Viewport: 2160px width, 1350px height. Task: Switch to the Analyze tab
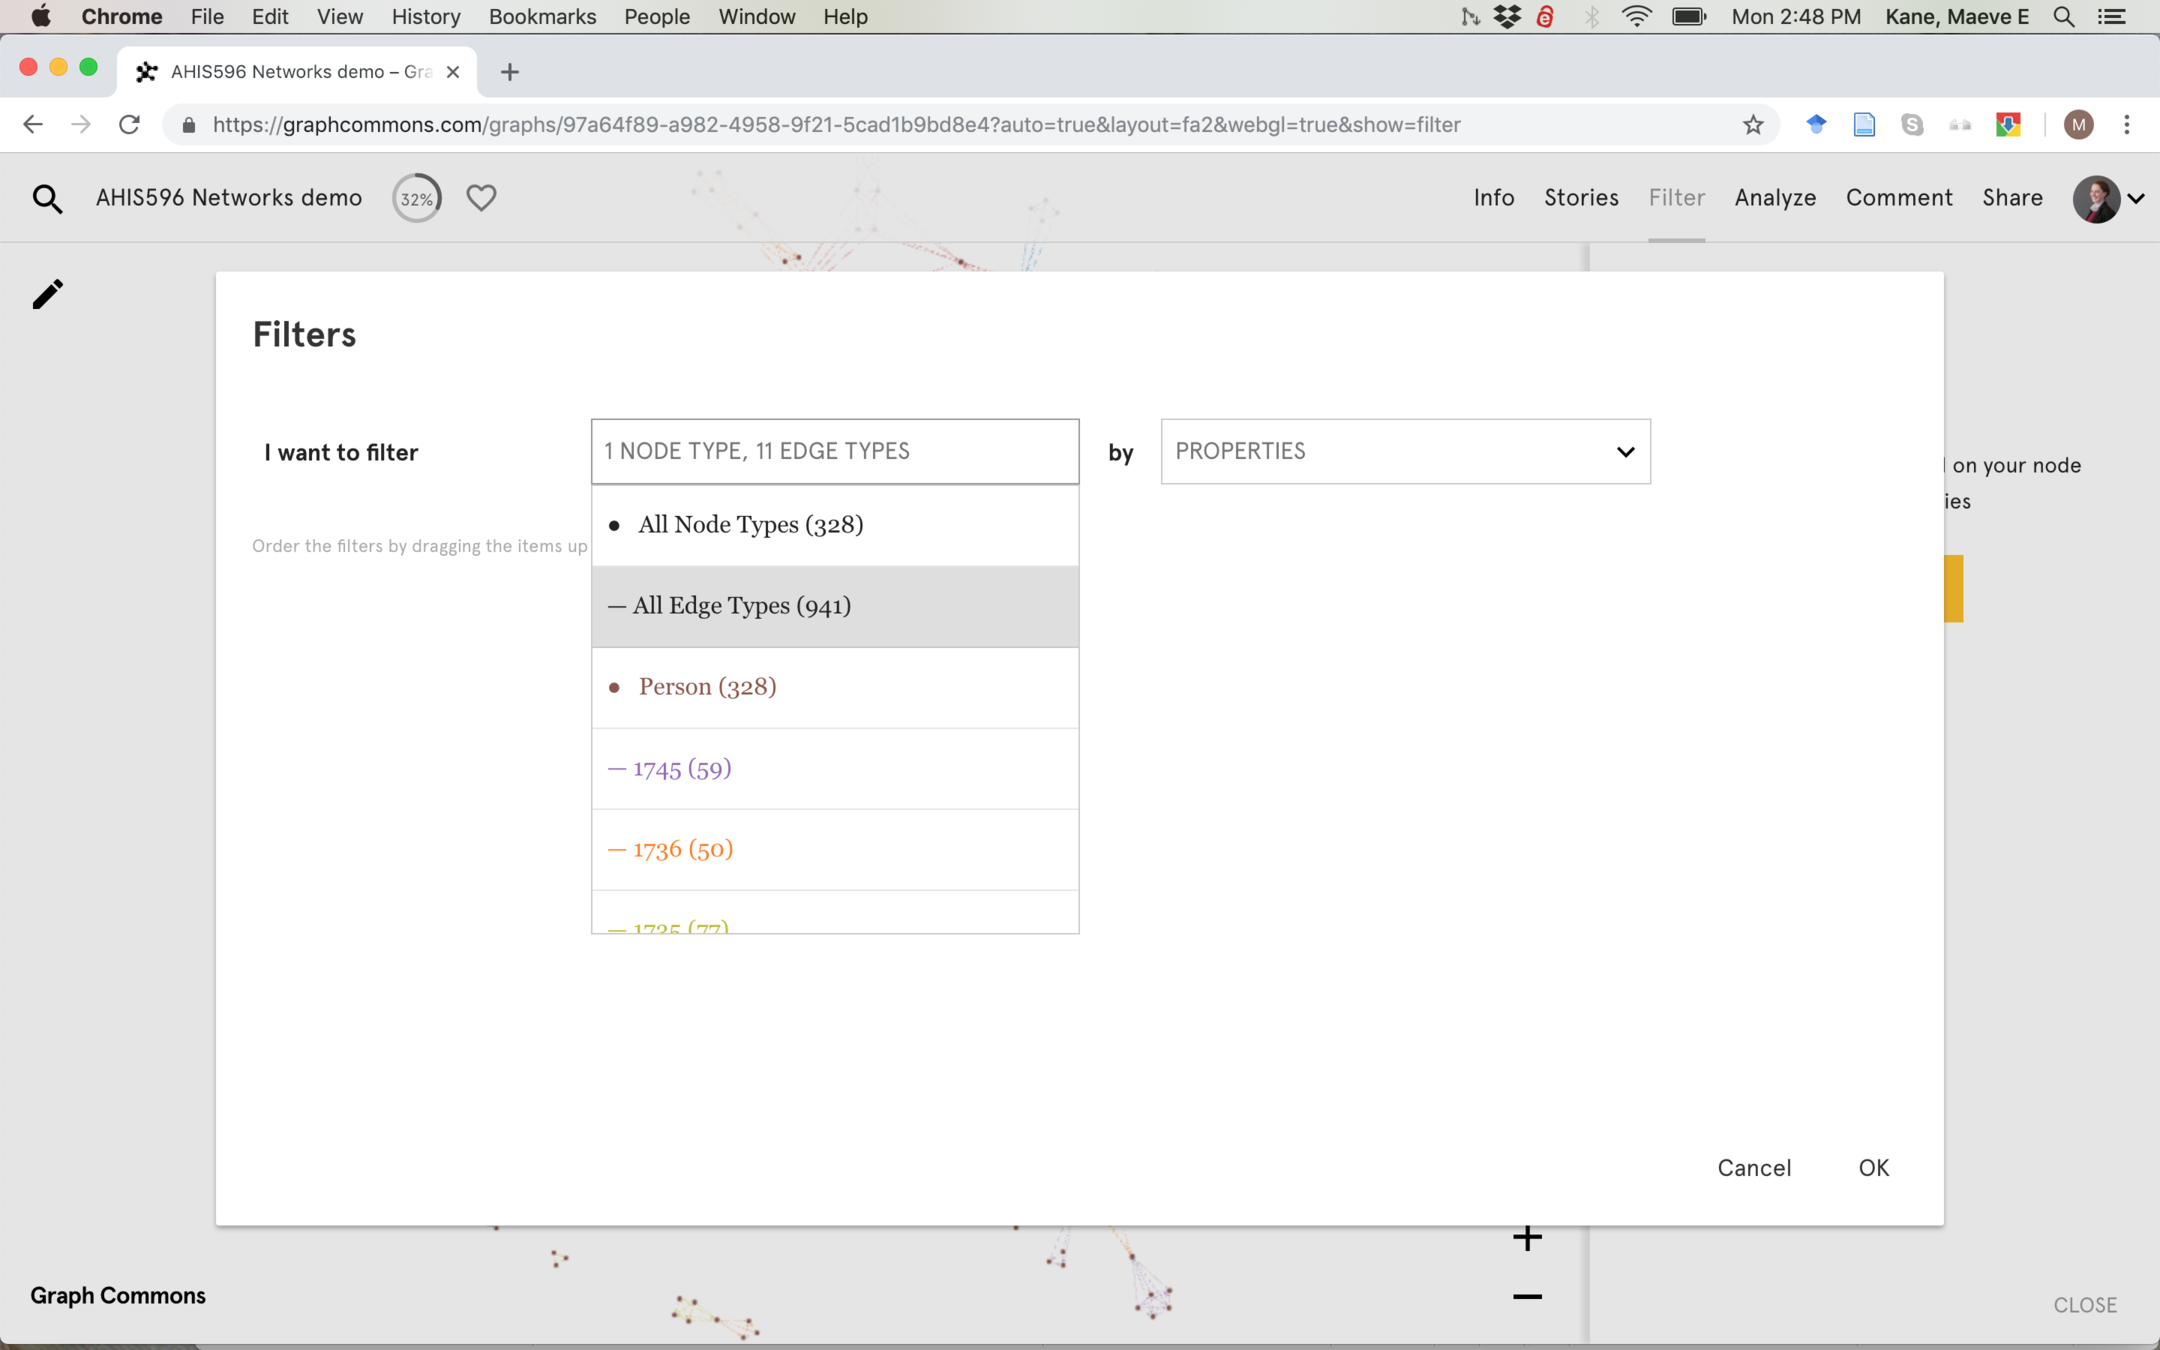pos(1775,198)
